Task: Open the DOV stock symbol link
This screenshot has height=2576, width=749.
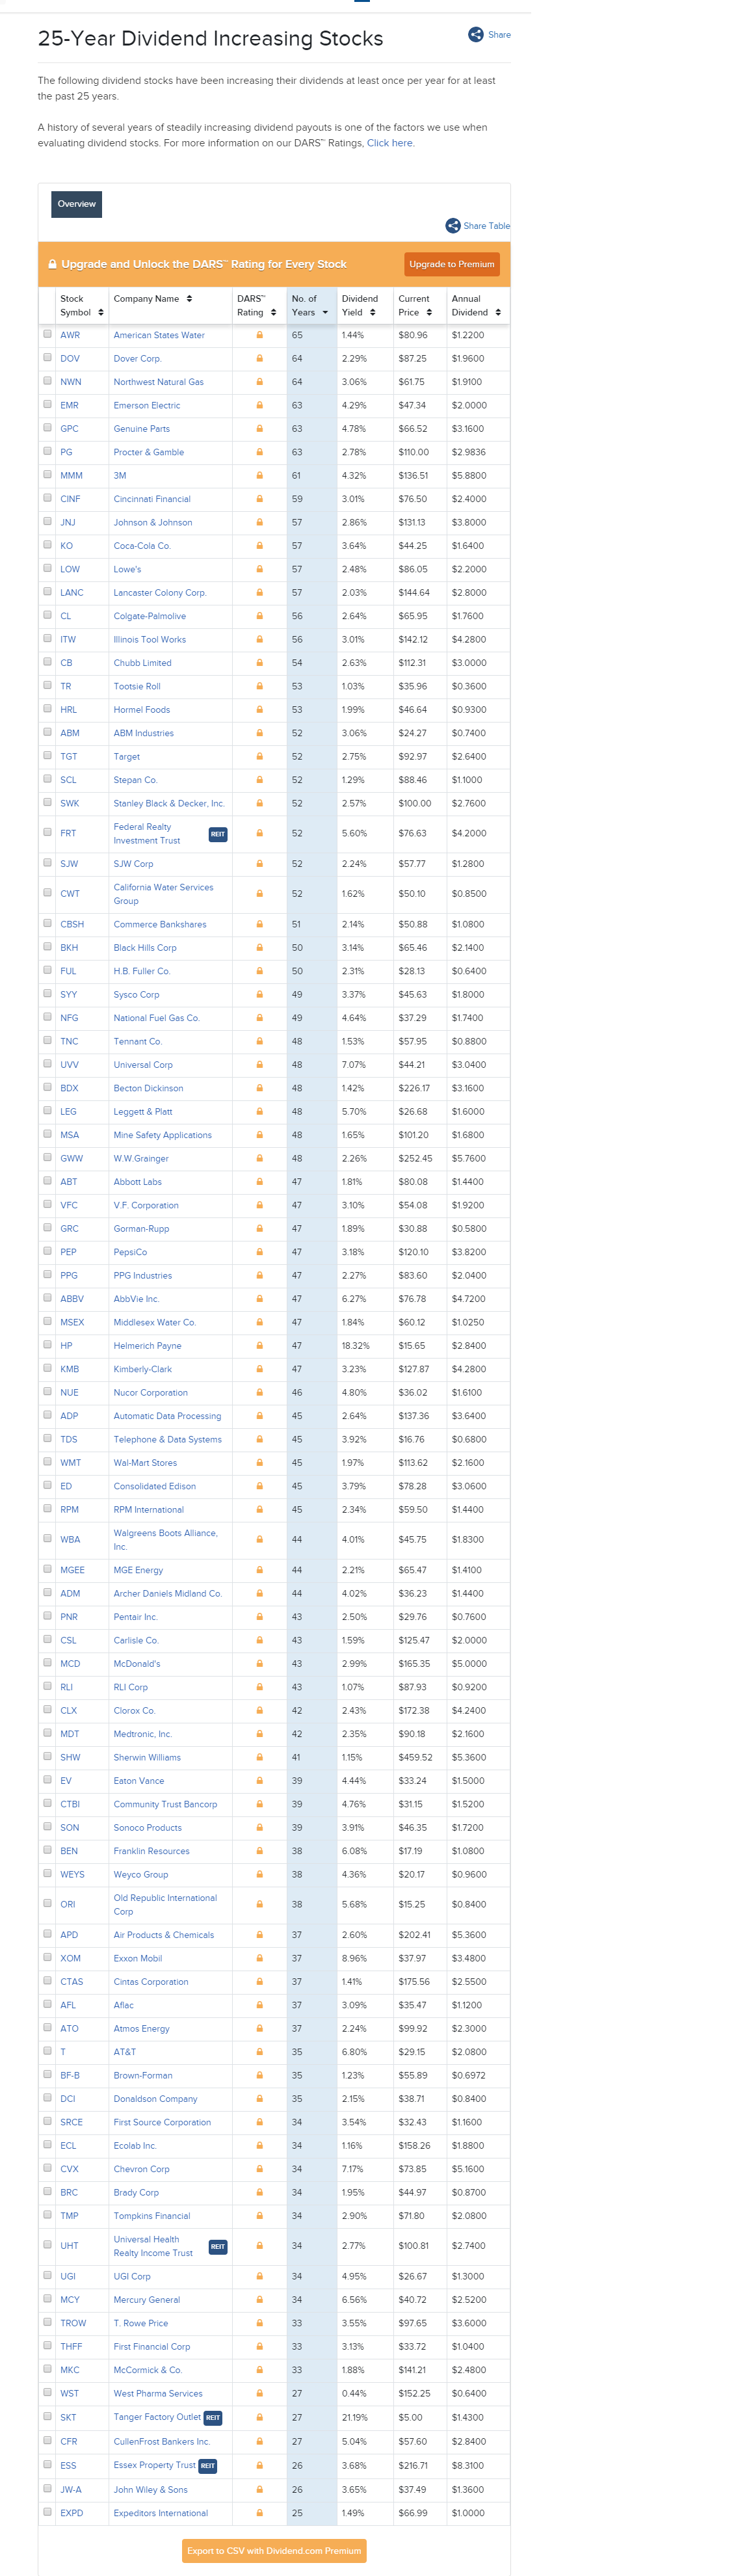Action: 70,358
